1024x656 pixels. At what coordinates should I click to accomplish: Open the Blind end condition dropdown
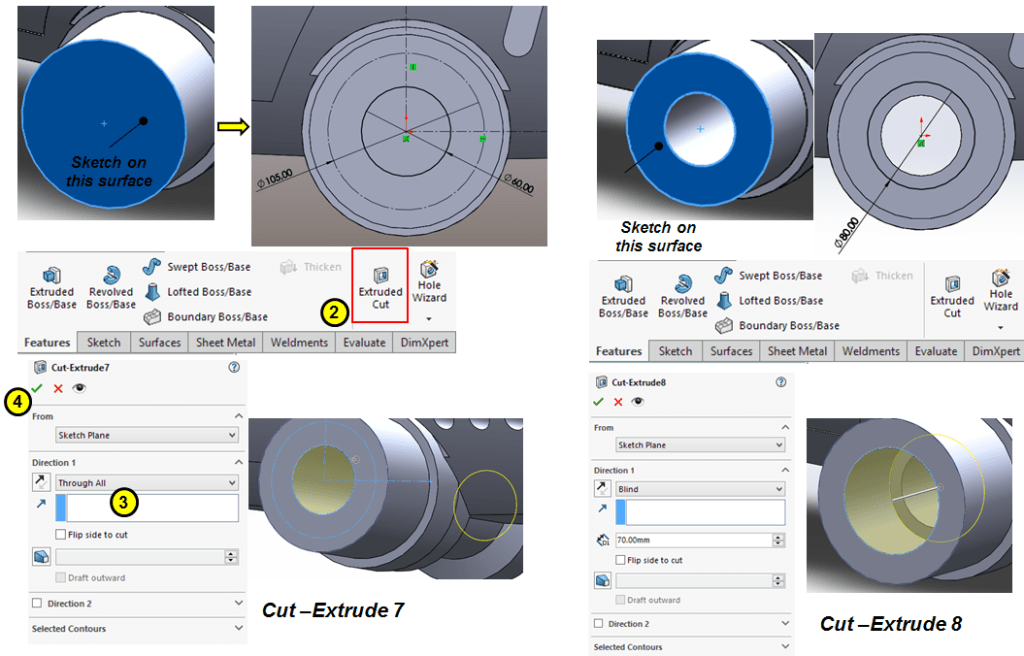(x=700, y=489)
